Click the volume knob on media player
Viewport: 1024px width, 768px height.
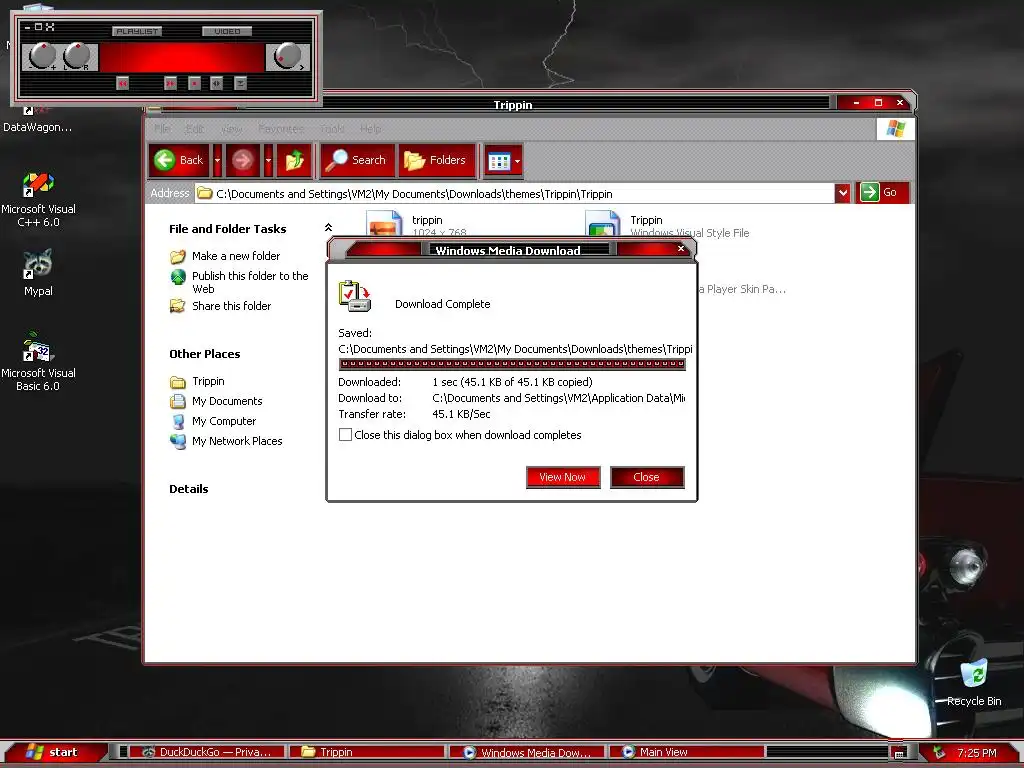coord(42,56)
